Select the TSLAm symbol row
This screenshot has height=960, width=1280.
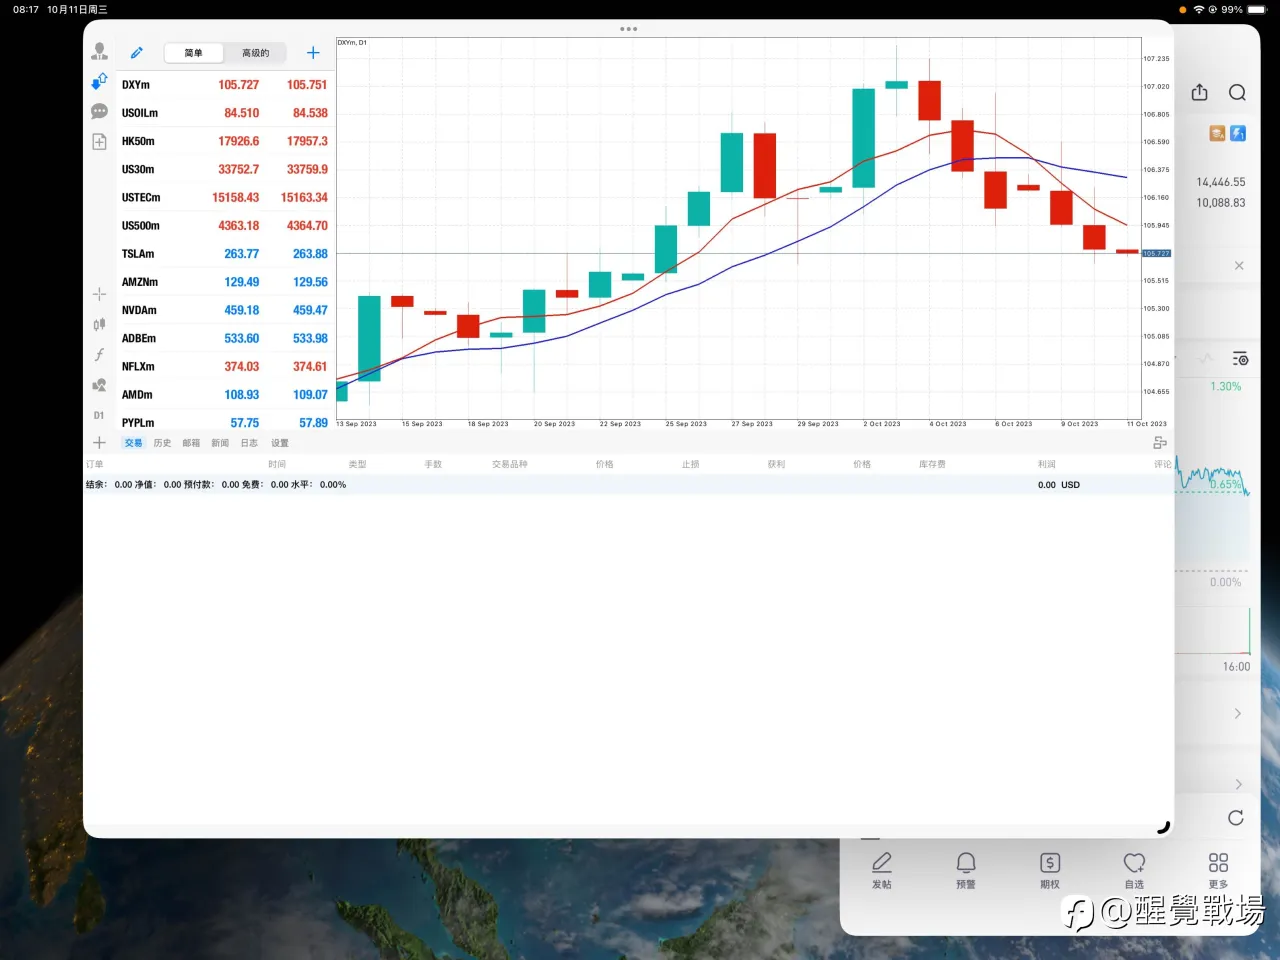point(225,254)
